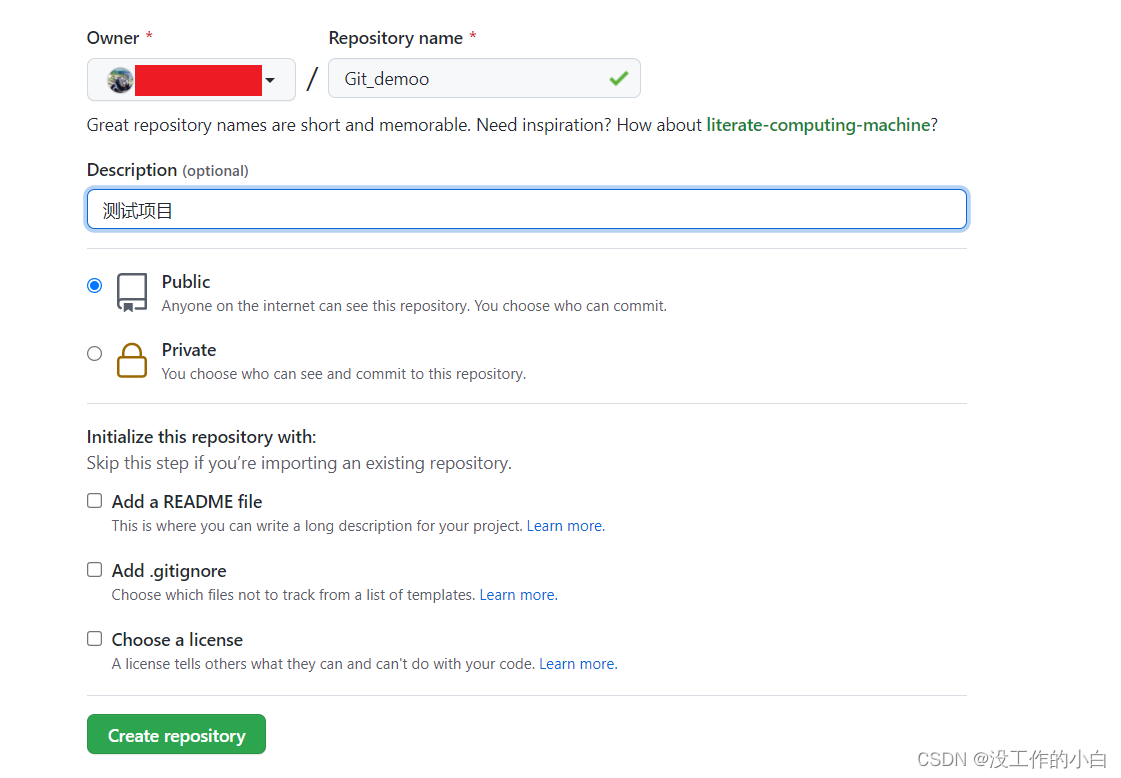Click the Private padlock icon
The height and width of the screenshot is (778, 1121).
[x=132, y=360]
